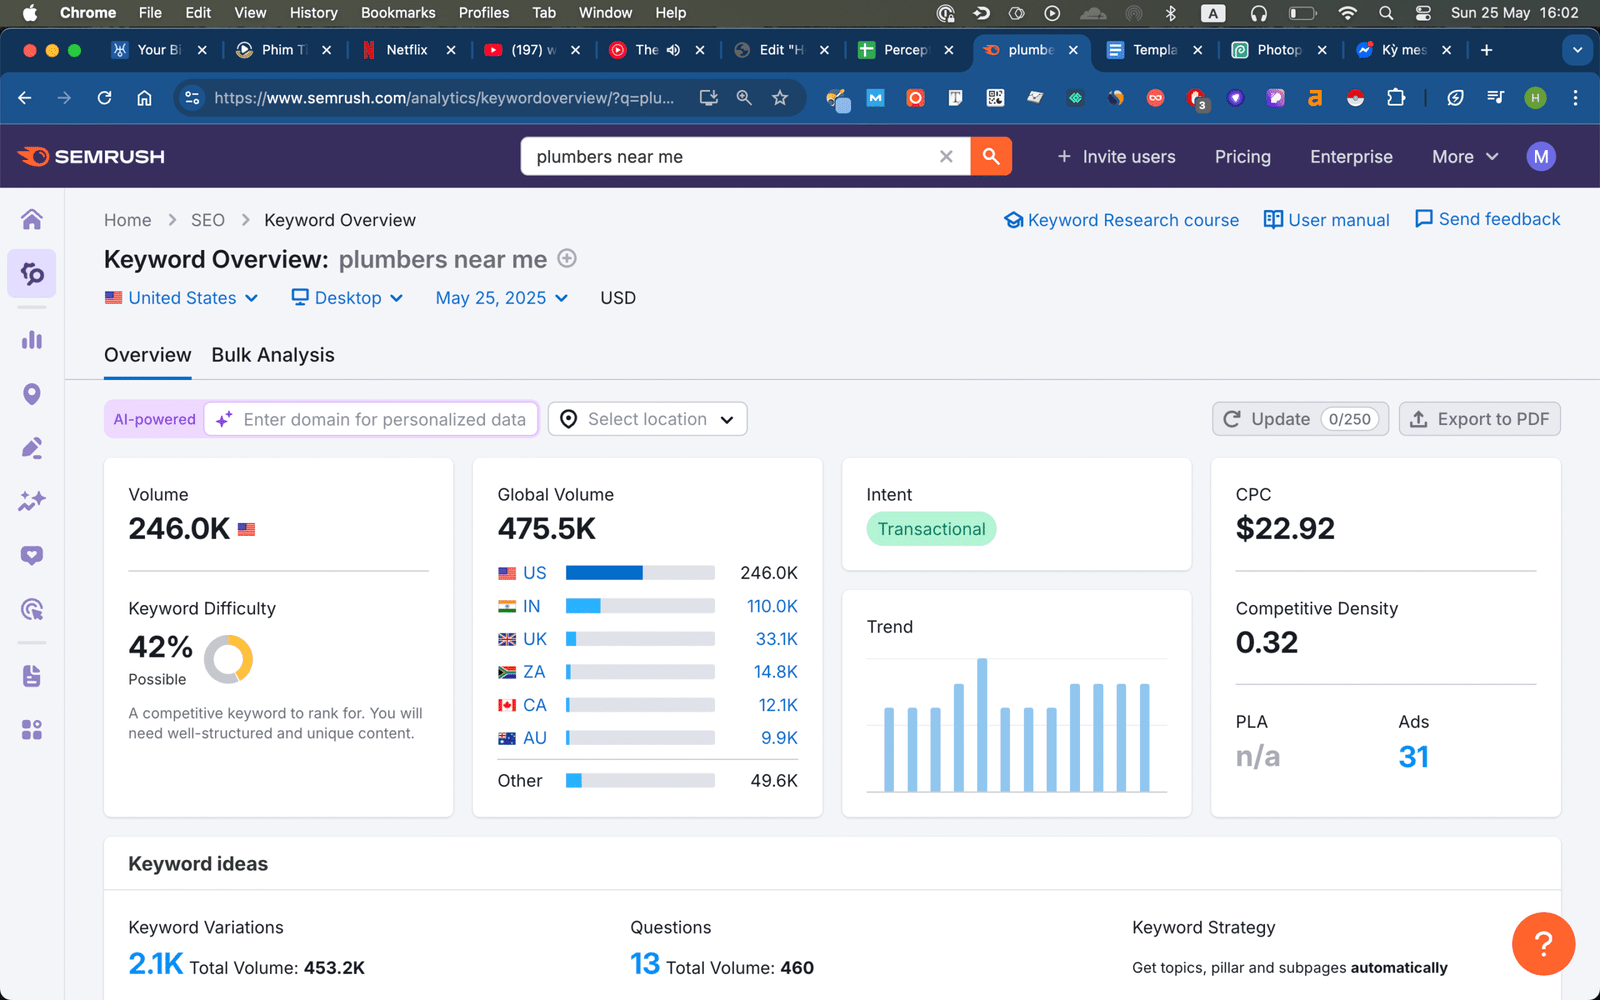Open the Keyword Research course link
Viewport: 1600px width, 1000px height.
[1121, 220]
